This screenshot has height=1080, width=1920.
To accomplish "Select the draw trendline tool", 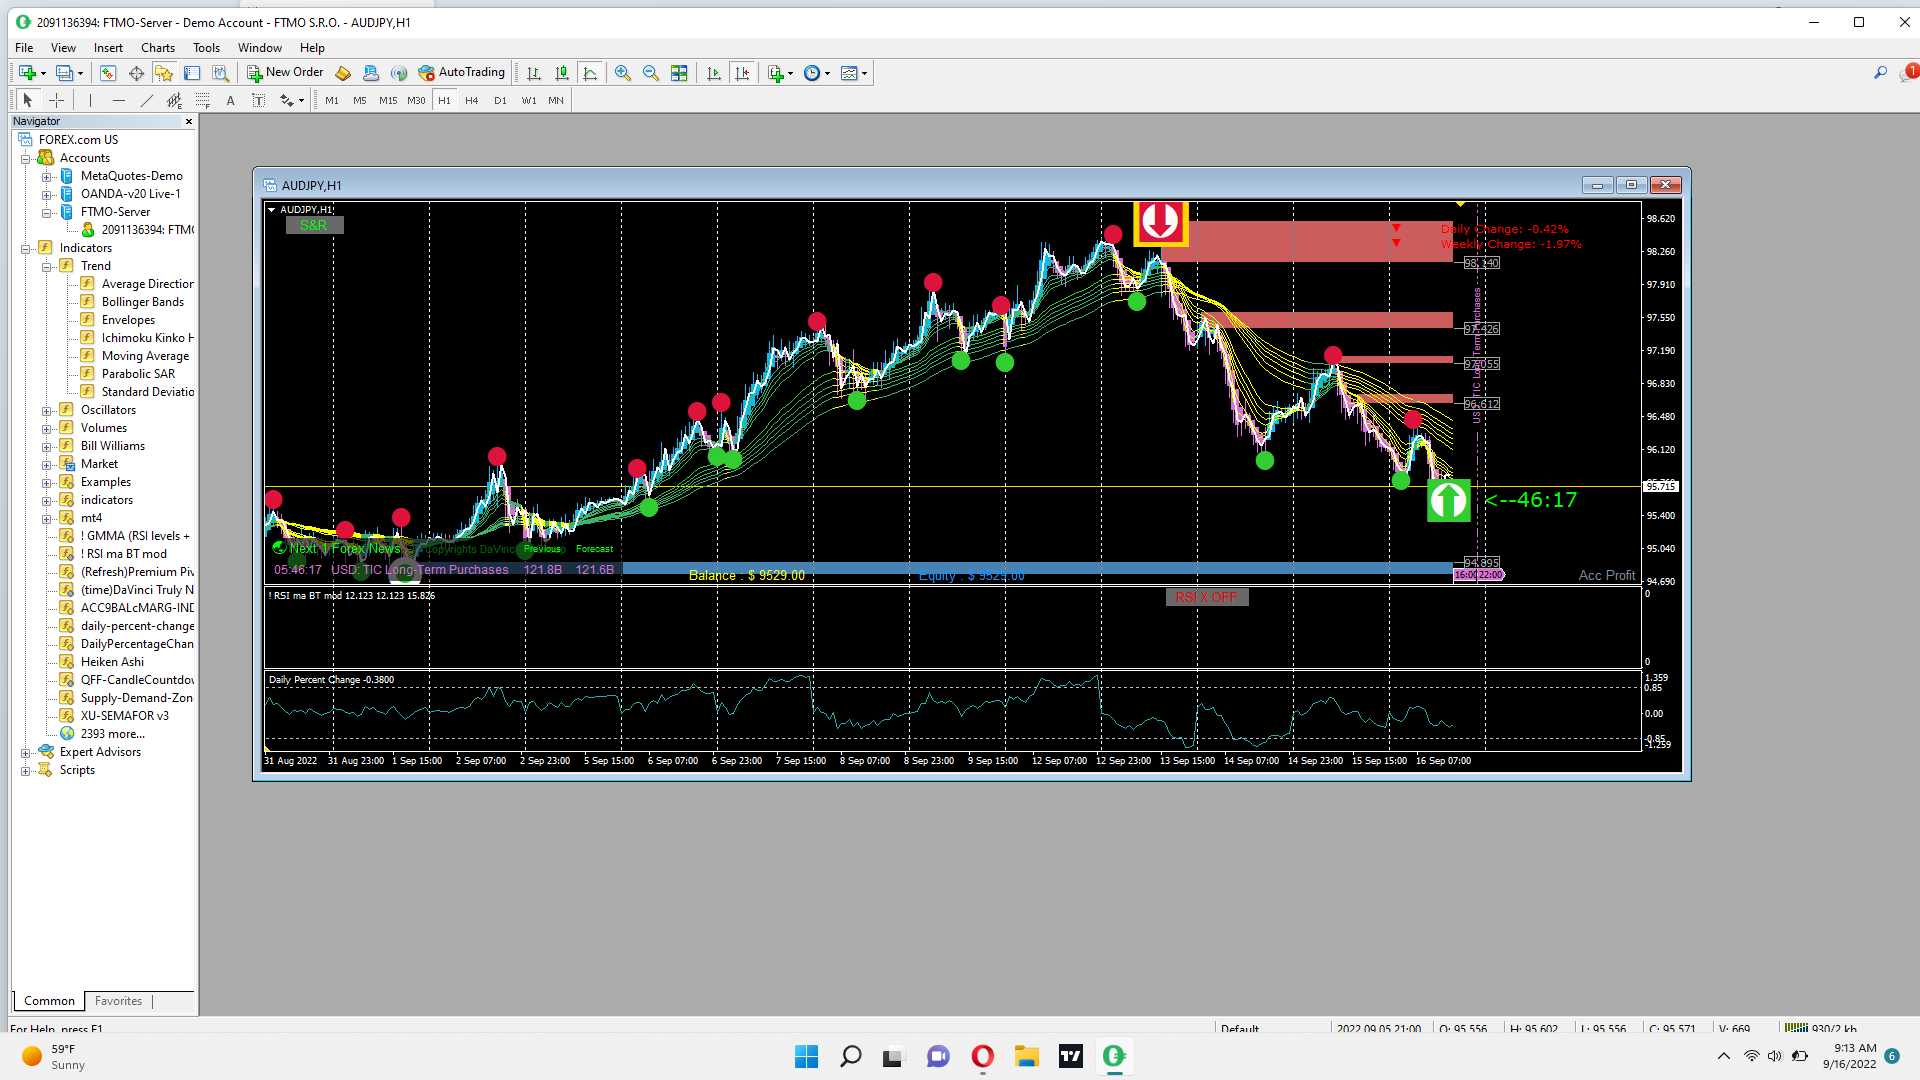I will tap(147, 100).
